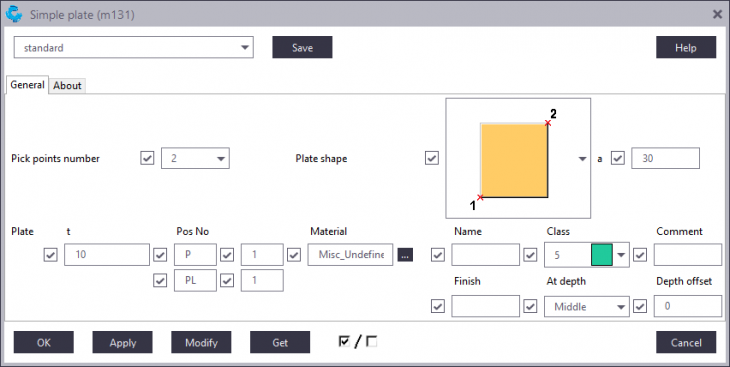The image size is (730, 367).
Task: Open the standard settings dropdown
Action: [134, 48]
